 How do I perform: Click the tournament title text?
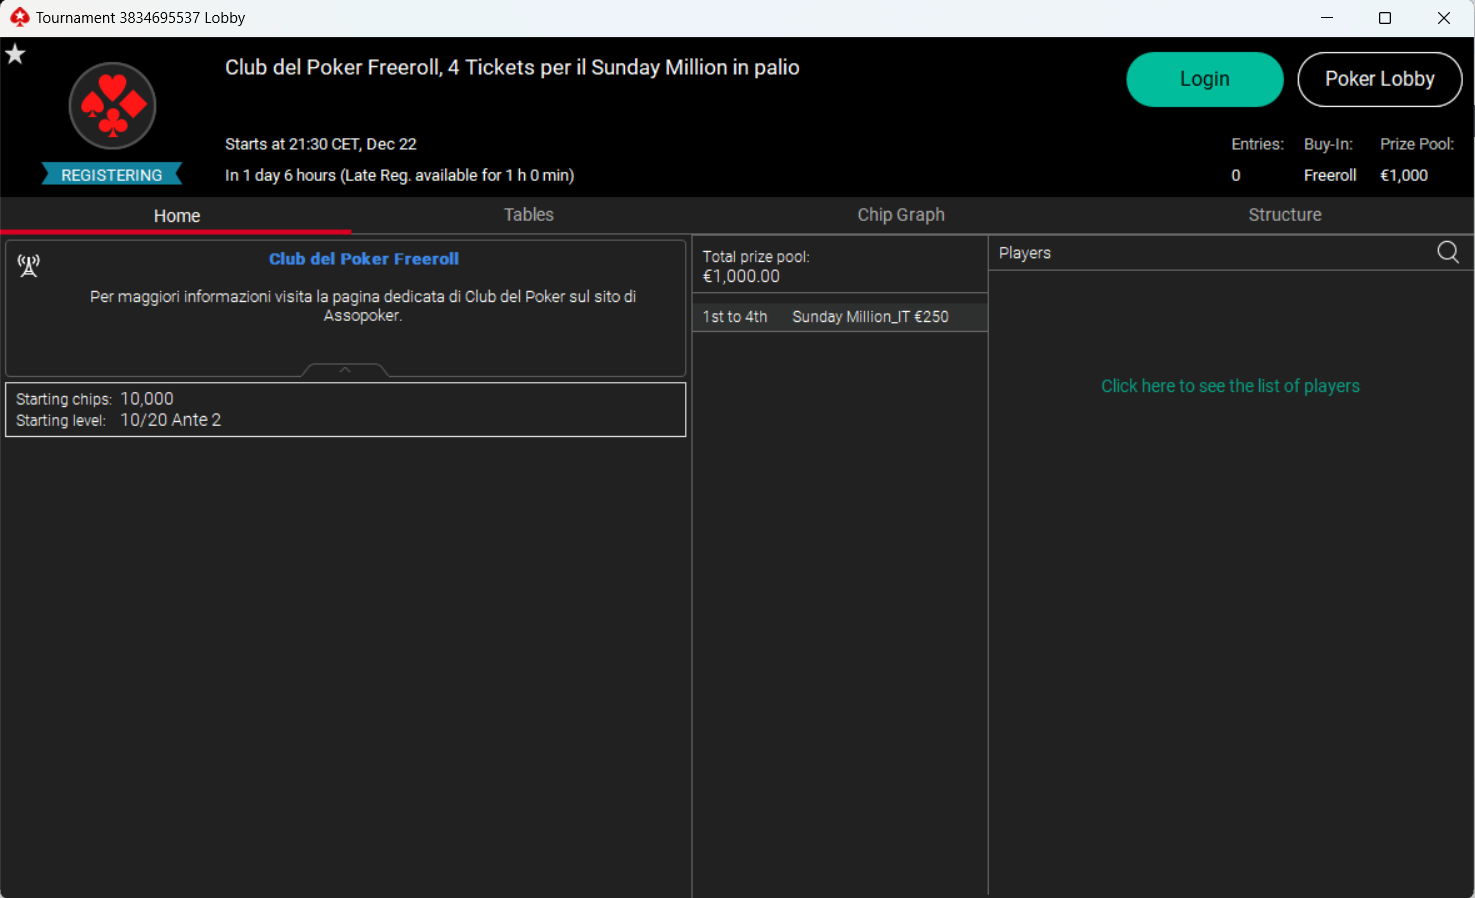pyautogui.click(x=512, y=67)
